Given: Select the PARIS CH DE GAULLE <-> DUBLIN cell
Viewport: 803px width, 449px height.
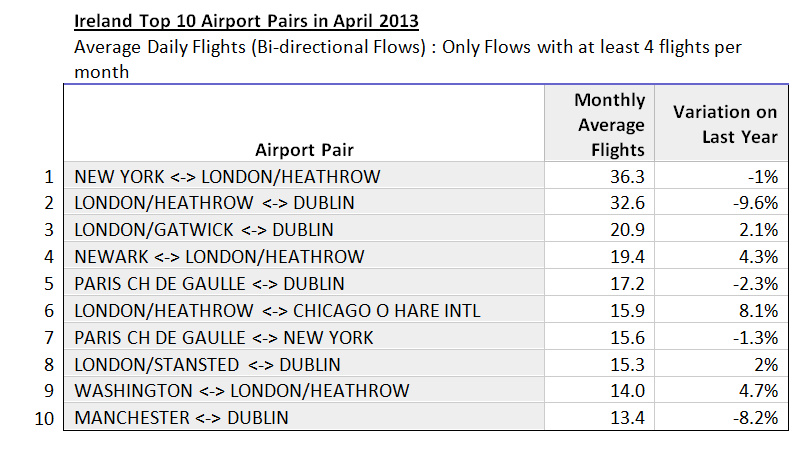Looking at the screenshot, I should (304, 283).
